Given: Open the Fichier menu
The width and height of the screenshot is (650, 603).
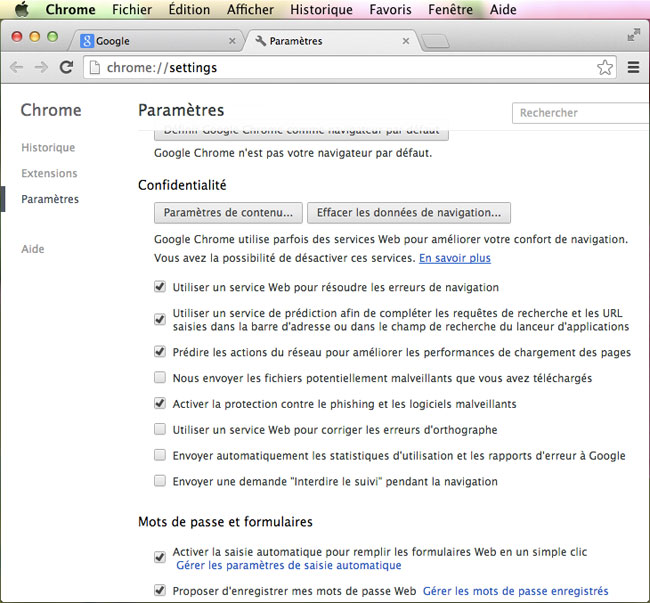Looking at the screenshot, I should click(x=132, y=9).
